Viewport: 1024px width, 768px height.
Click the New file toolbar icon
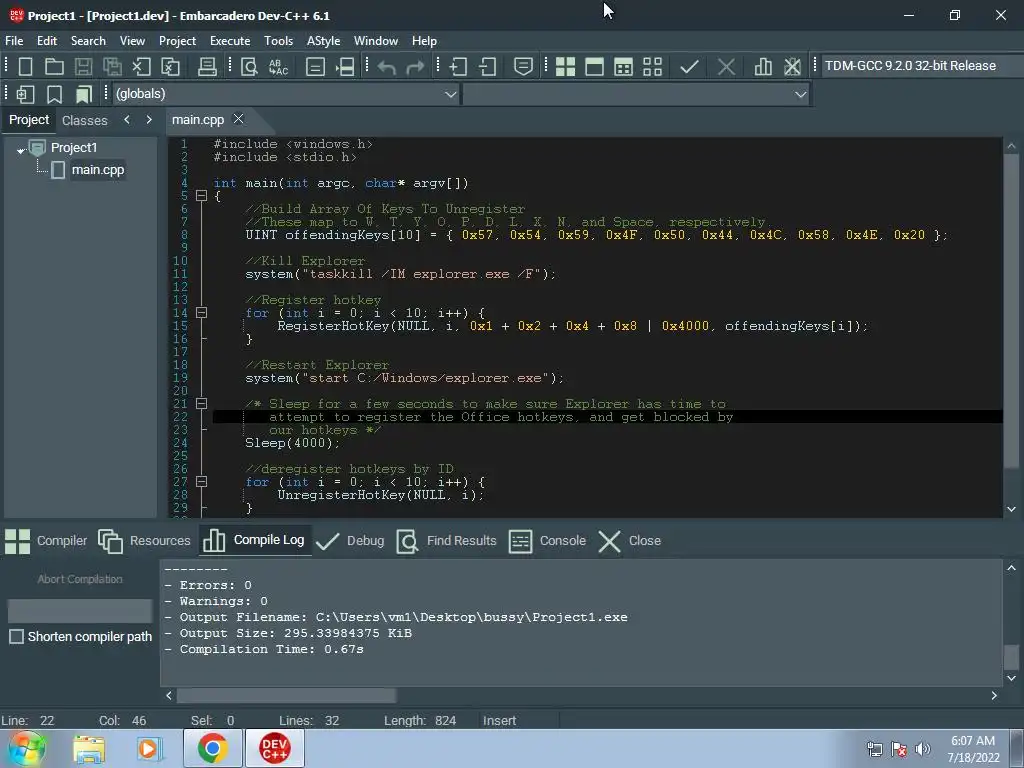[x=25, y=67]
